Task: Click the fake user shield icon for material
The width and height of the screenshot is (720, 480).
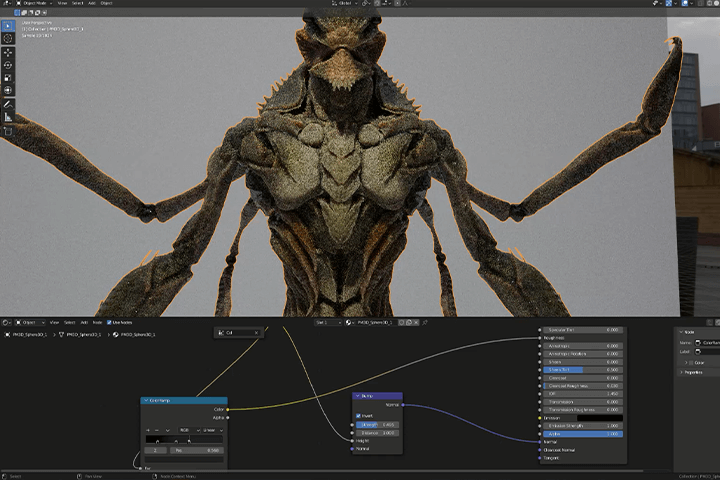Action: [402, 322]
